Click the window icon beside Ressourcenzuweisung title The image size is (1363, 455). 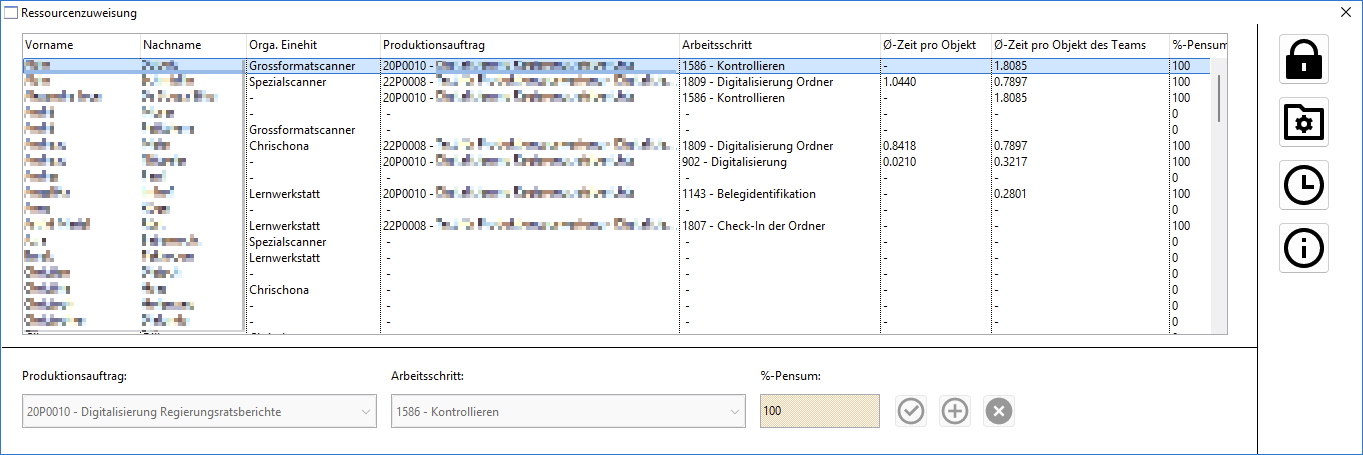pyautogui.click(x=11, y=13)
